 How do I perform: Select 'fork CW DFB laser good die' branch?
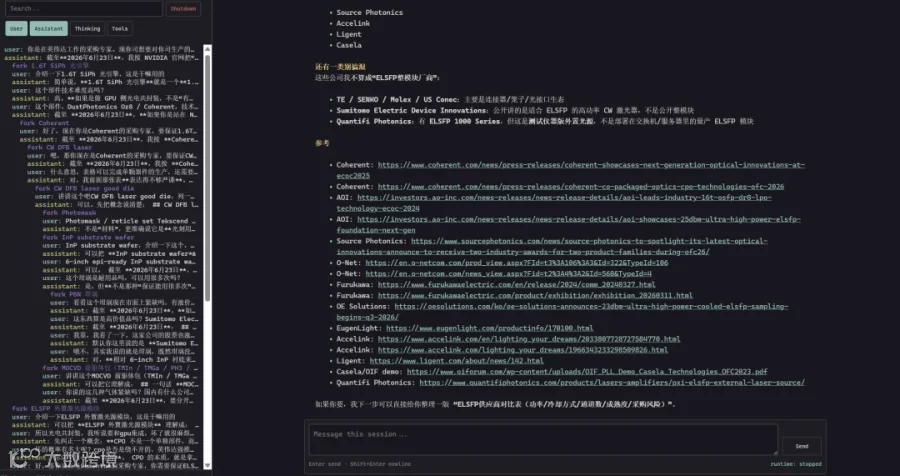point(84,188)
